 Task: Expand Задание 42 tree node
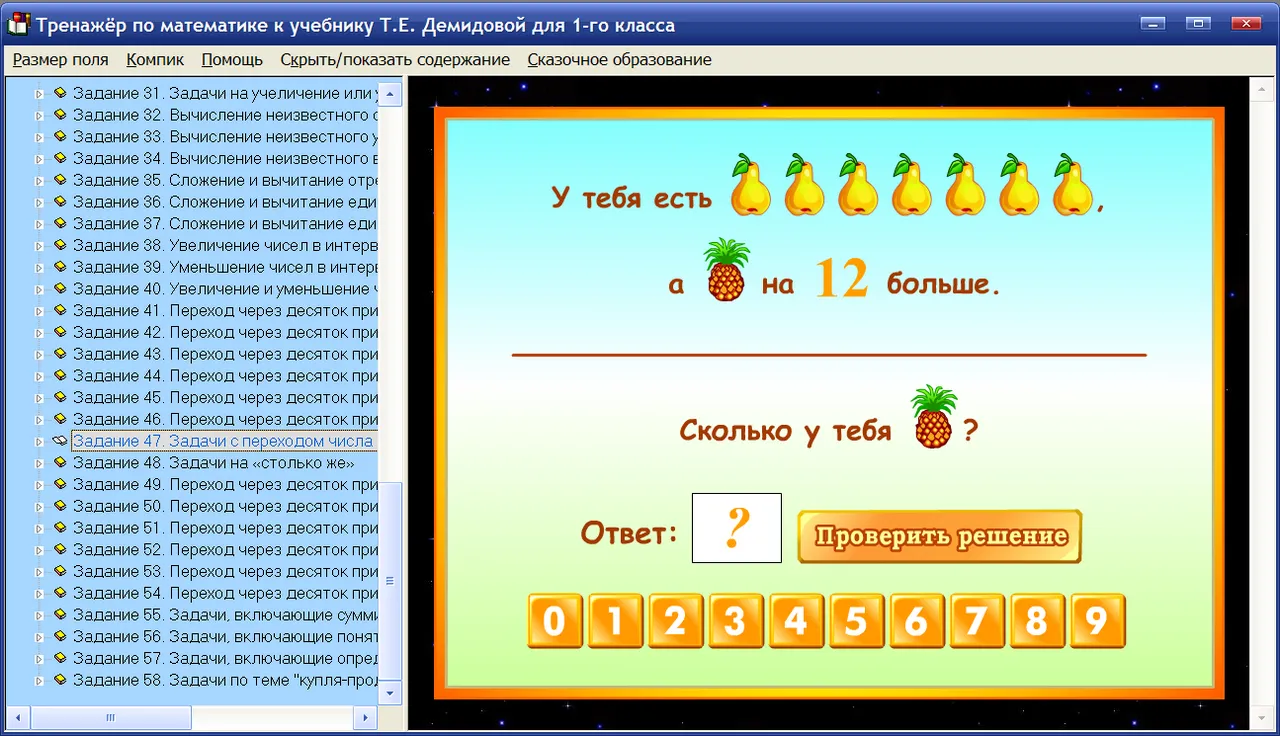(x=40, y=333)
